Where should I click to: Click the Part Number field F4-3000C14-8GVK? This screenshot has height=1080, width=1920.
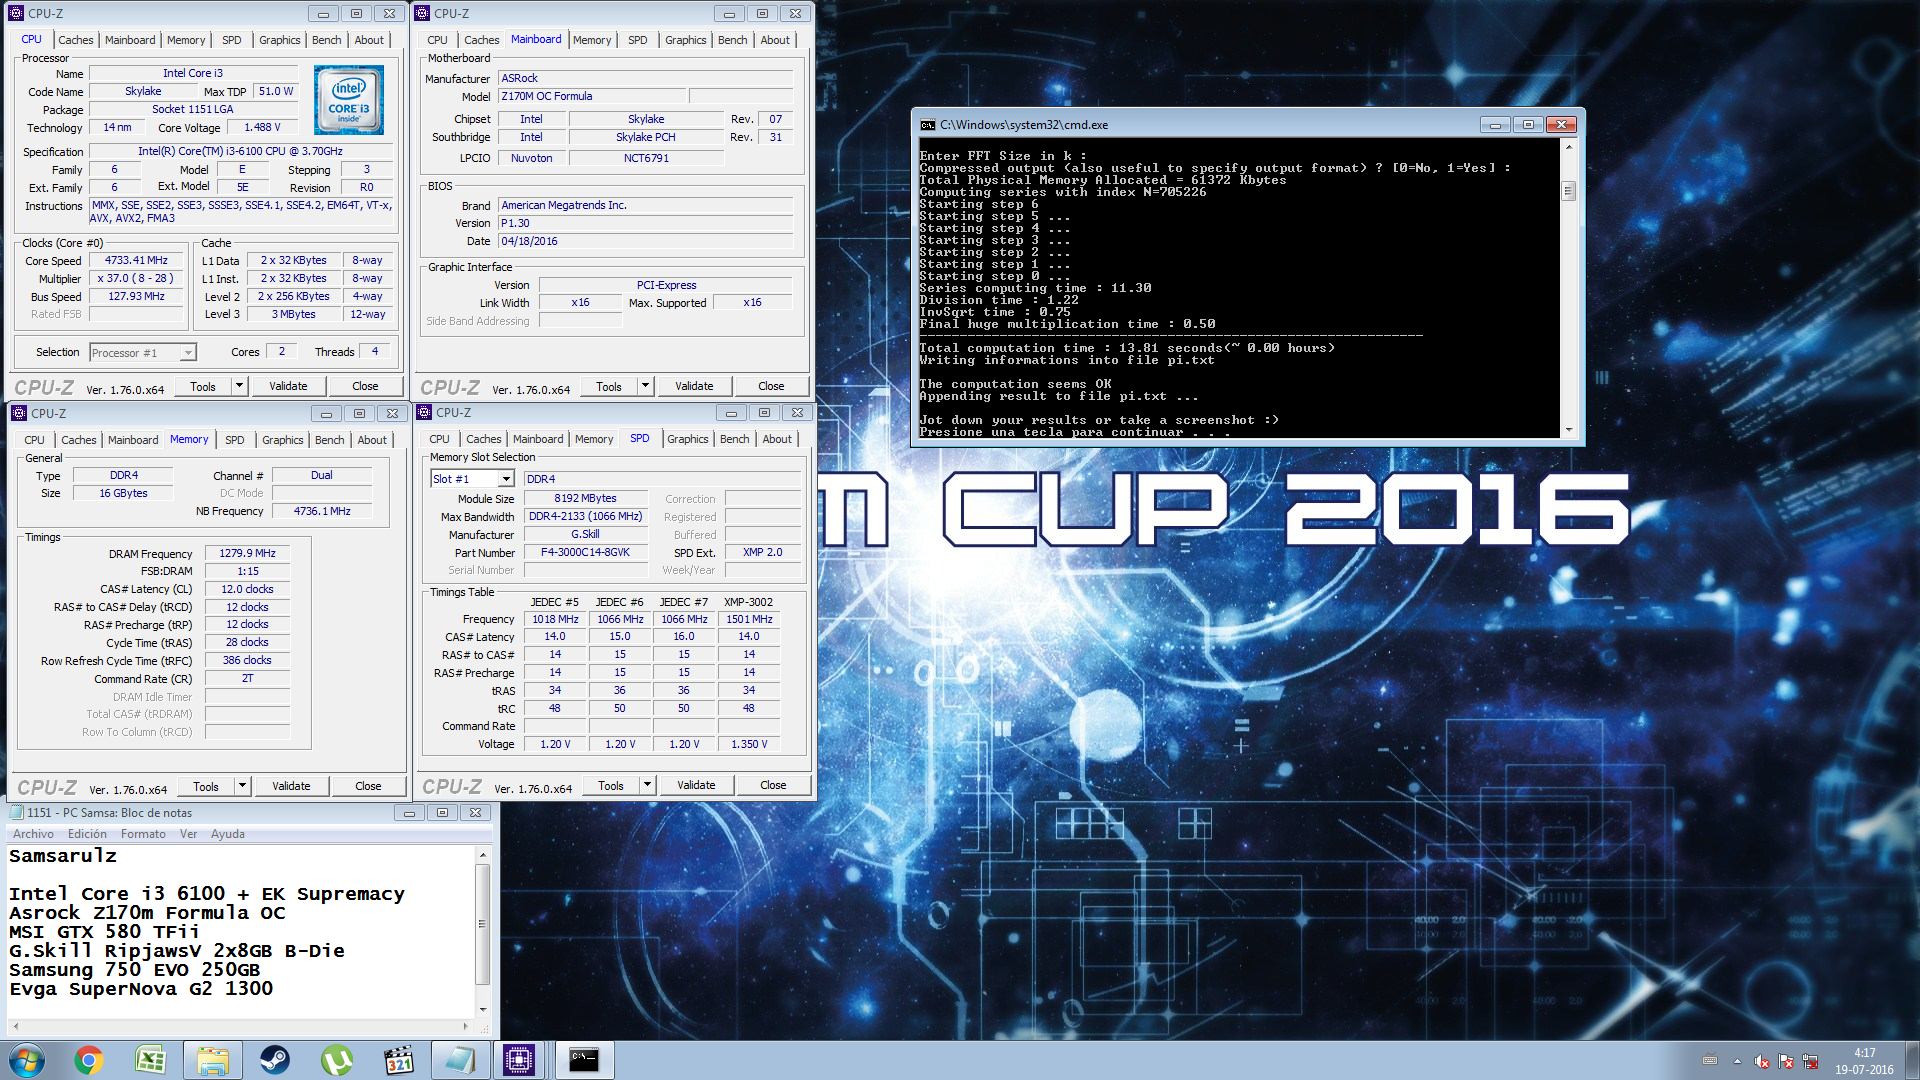pos(585,552)
